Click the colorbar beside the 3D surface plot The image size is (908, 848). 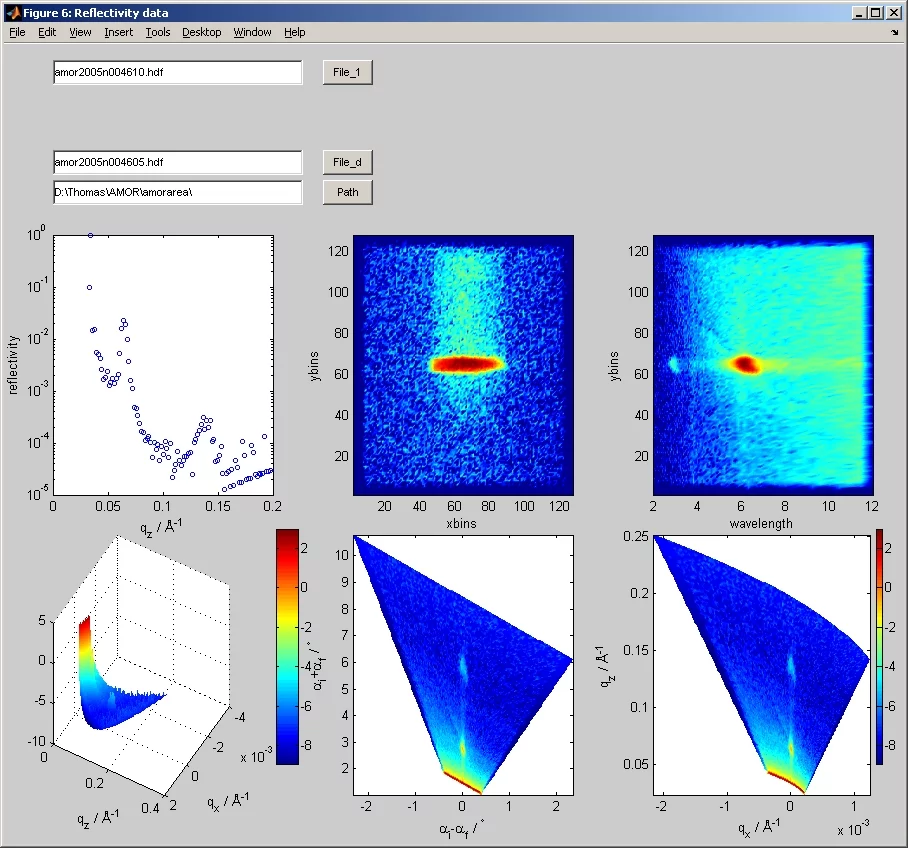pyautogui.click(x=287, y=646)
